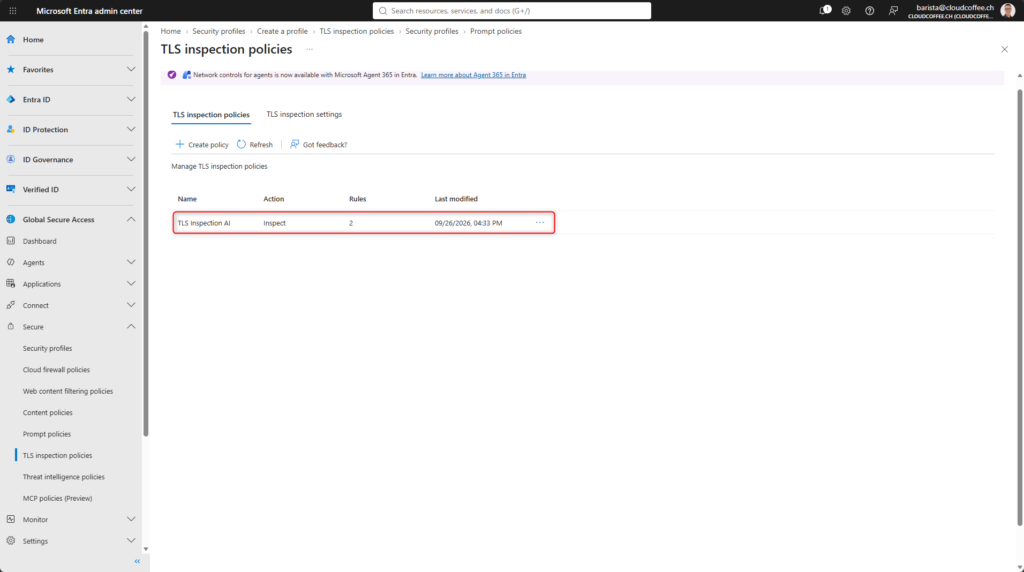This screenshot has width=1024, height=572.
Task: Click Got feedback? button
Action: coord(318,144)
